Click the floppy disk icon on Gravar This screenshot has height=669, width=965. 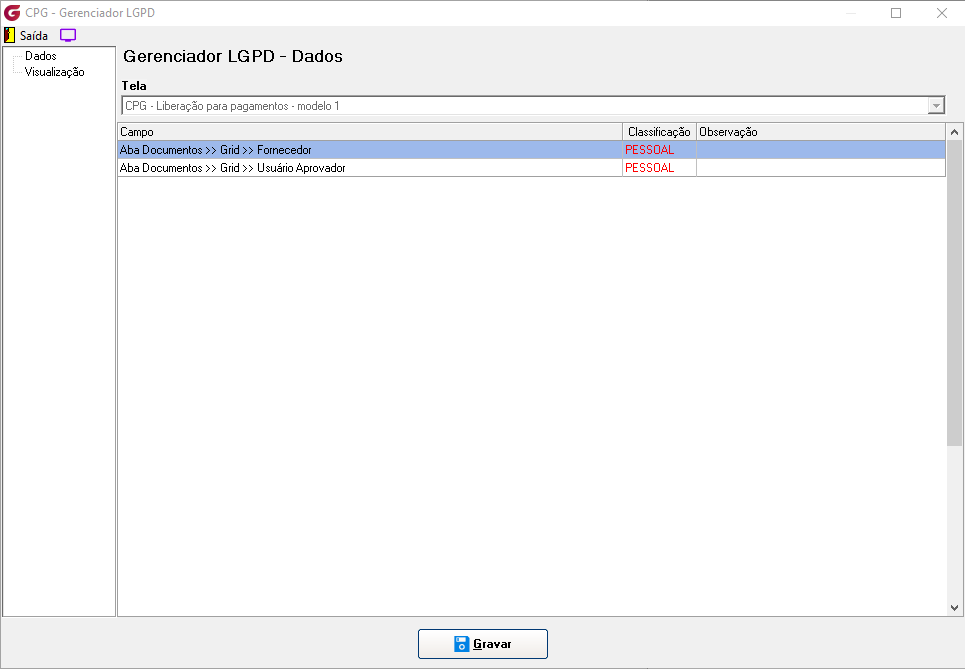coord(462,644)
